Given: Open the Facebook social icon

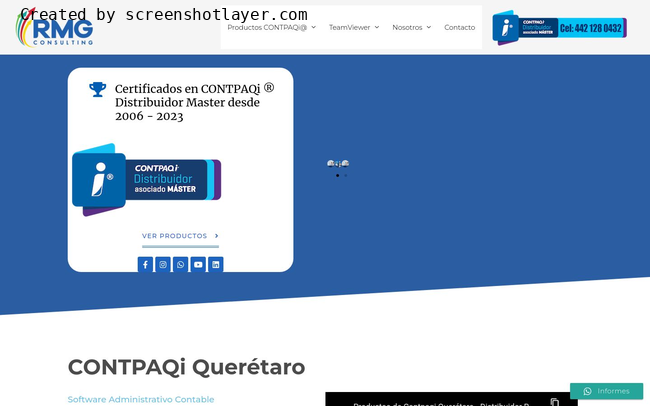Looking at the screenshot, I should tap(145, 265).
